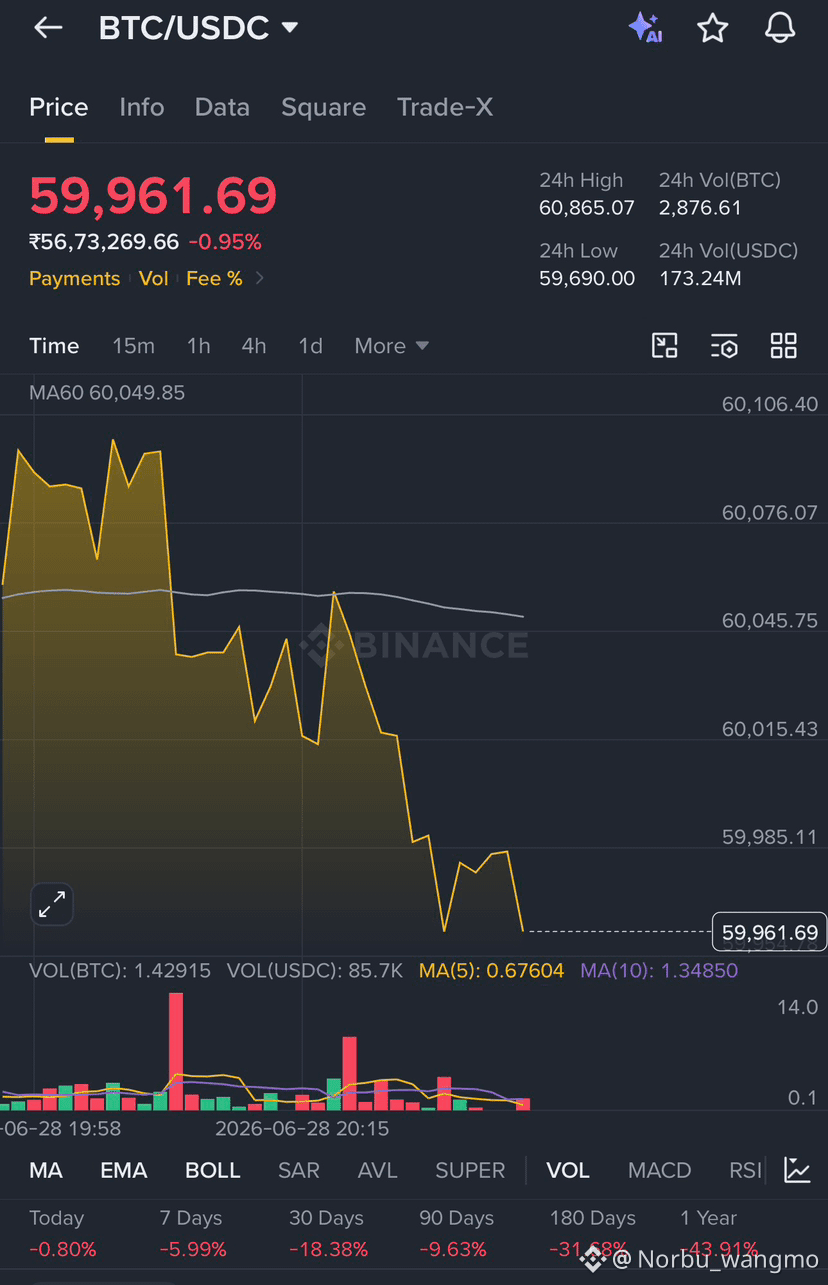The width and height of the screenshot is (828, 1285).
Task: Expand the More timeframe dropdown
Action: pyautogui.click(x=391, y=346)
